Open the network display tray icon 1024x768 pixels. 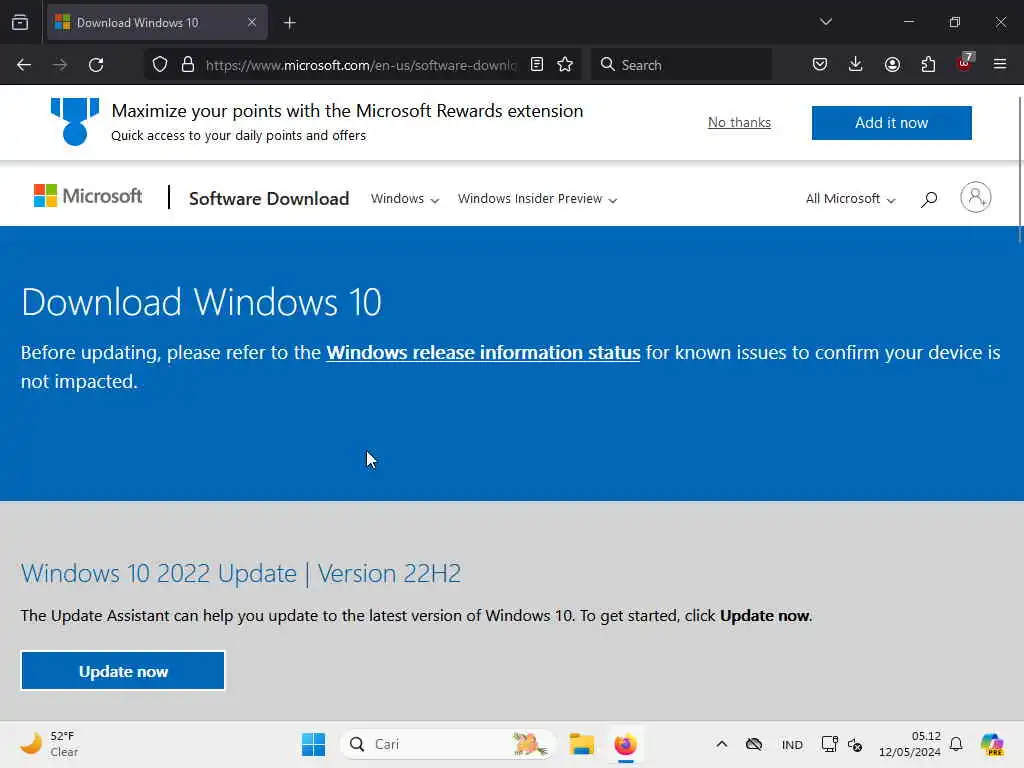(829, 744)
